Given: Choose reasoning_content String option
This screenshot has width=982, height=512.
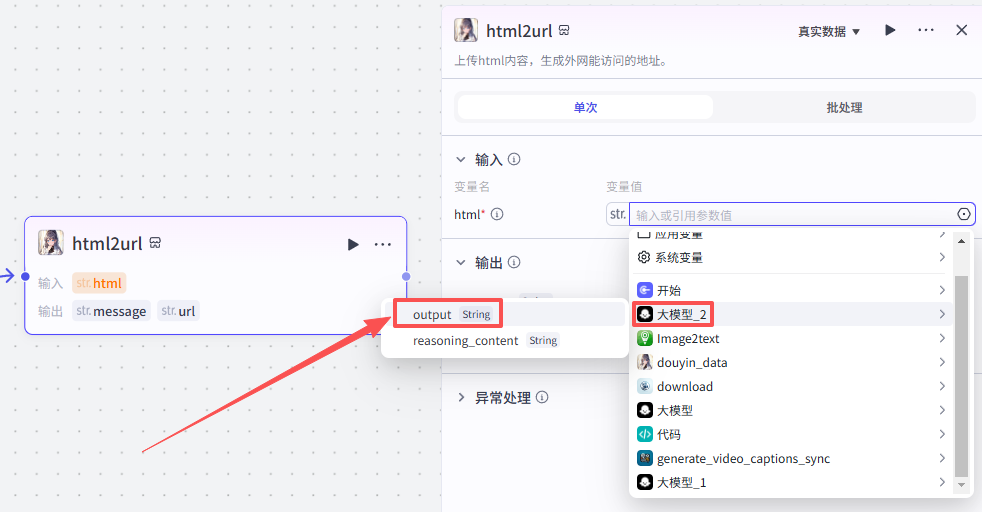Looking at the screenshot, I should (x=484, y=341).
